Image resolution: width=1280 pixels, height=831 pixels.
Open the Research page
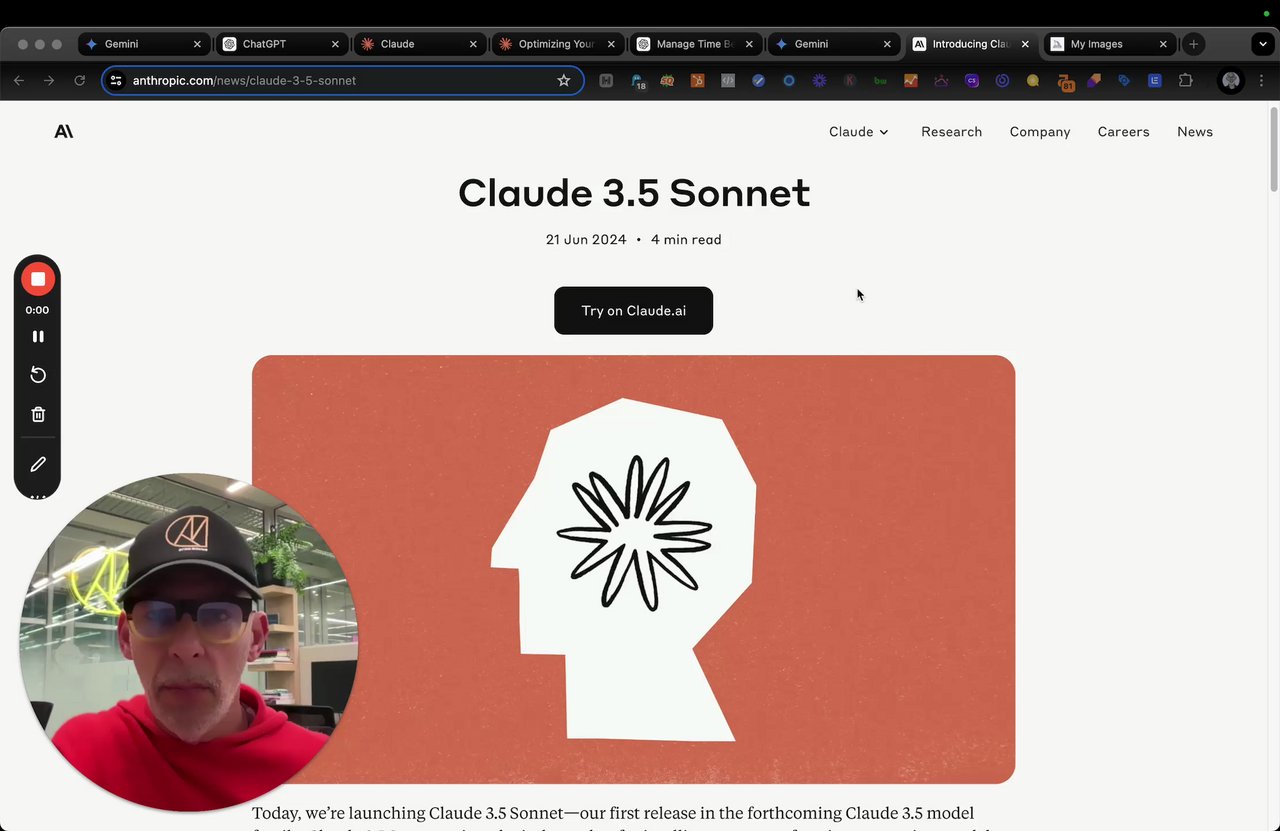(x=951, y=132)
